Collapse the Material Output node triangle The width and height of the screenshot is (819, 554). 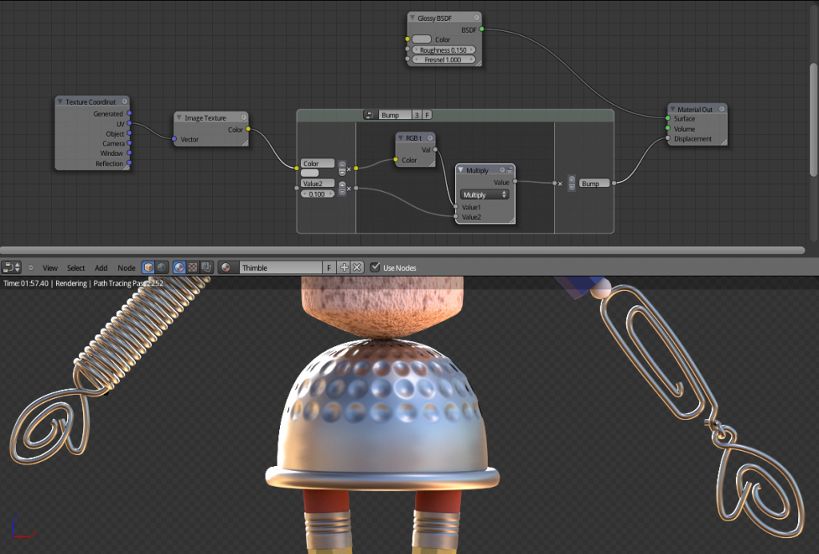pos(672,109)
